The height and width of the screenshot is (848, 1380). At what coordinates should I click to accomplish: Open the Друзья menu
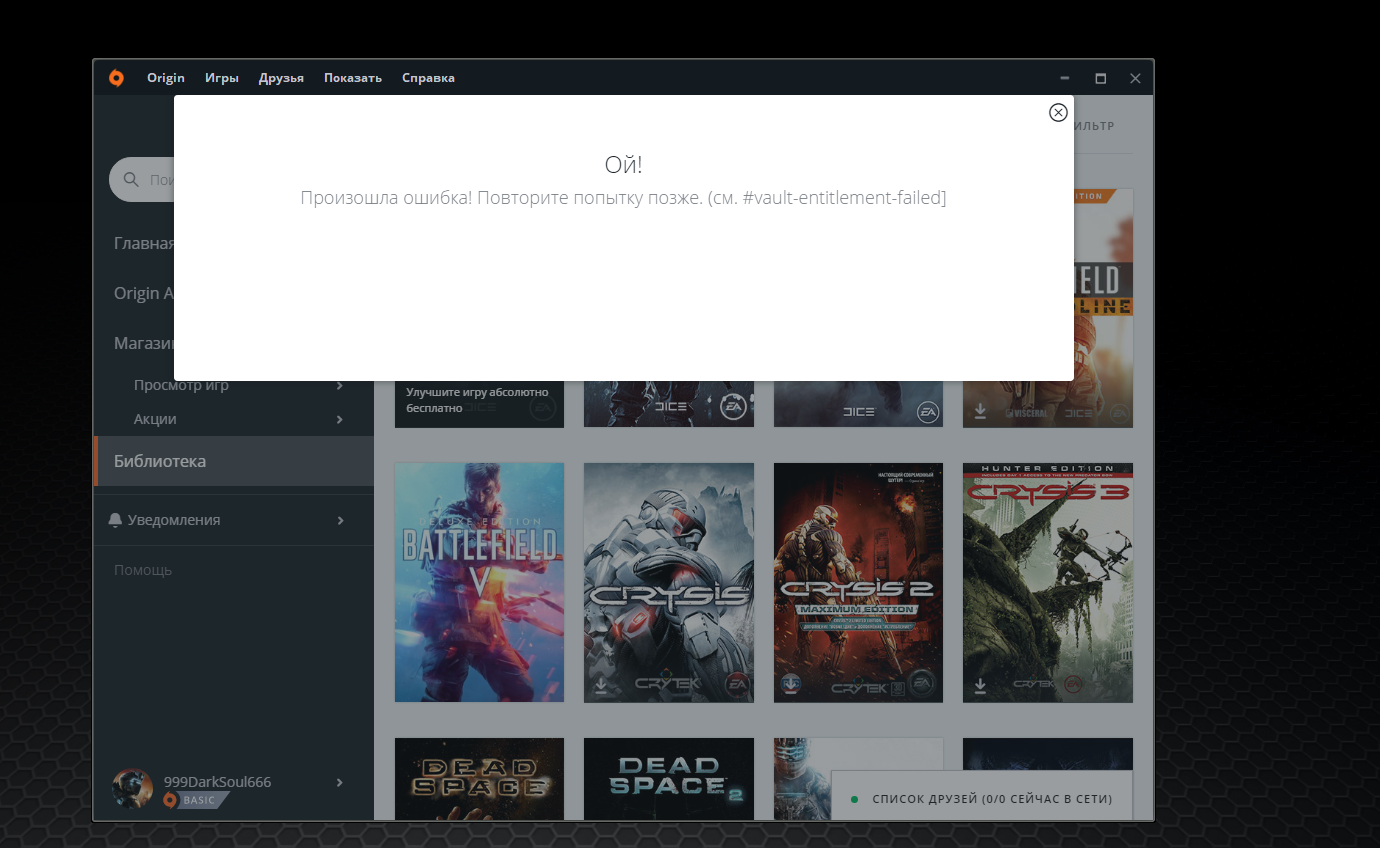pyautogui.click(x=281, y=78)
